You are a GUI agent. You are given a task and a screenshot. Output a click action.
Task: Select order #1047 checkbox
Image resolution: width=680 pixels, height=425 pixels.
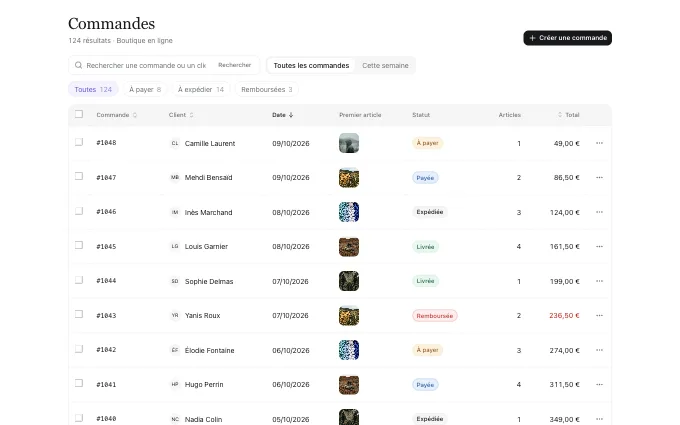[78, 176]
